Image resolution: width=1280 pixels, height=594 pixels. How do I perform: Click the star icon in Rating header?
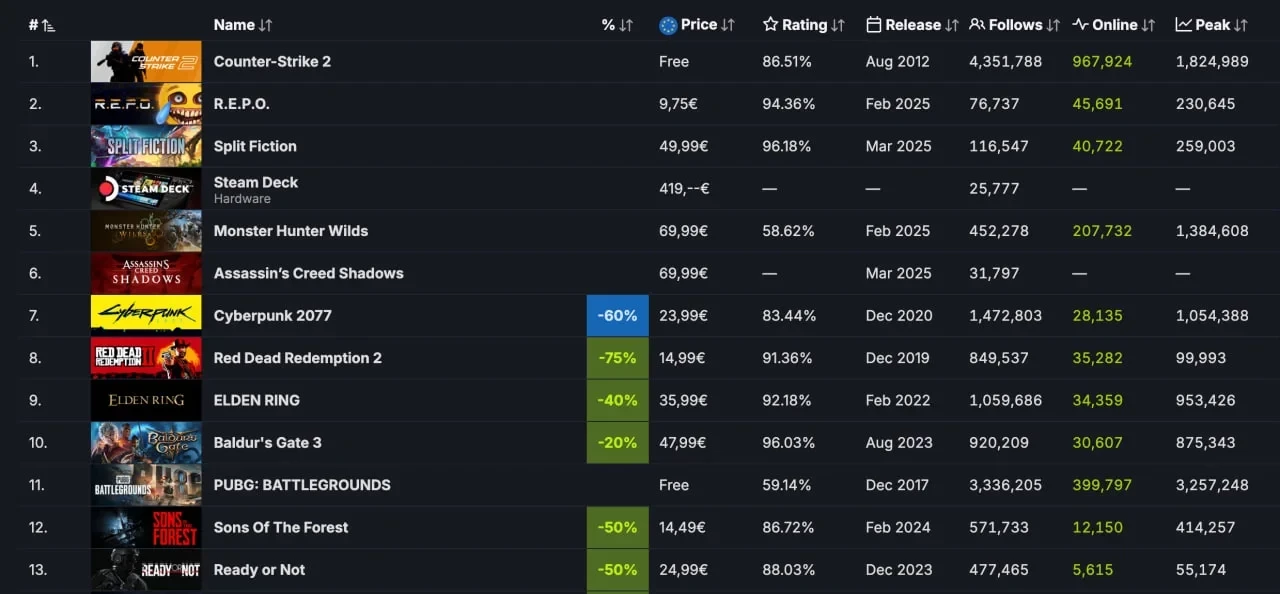(770, 24)
